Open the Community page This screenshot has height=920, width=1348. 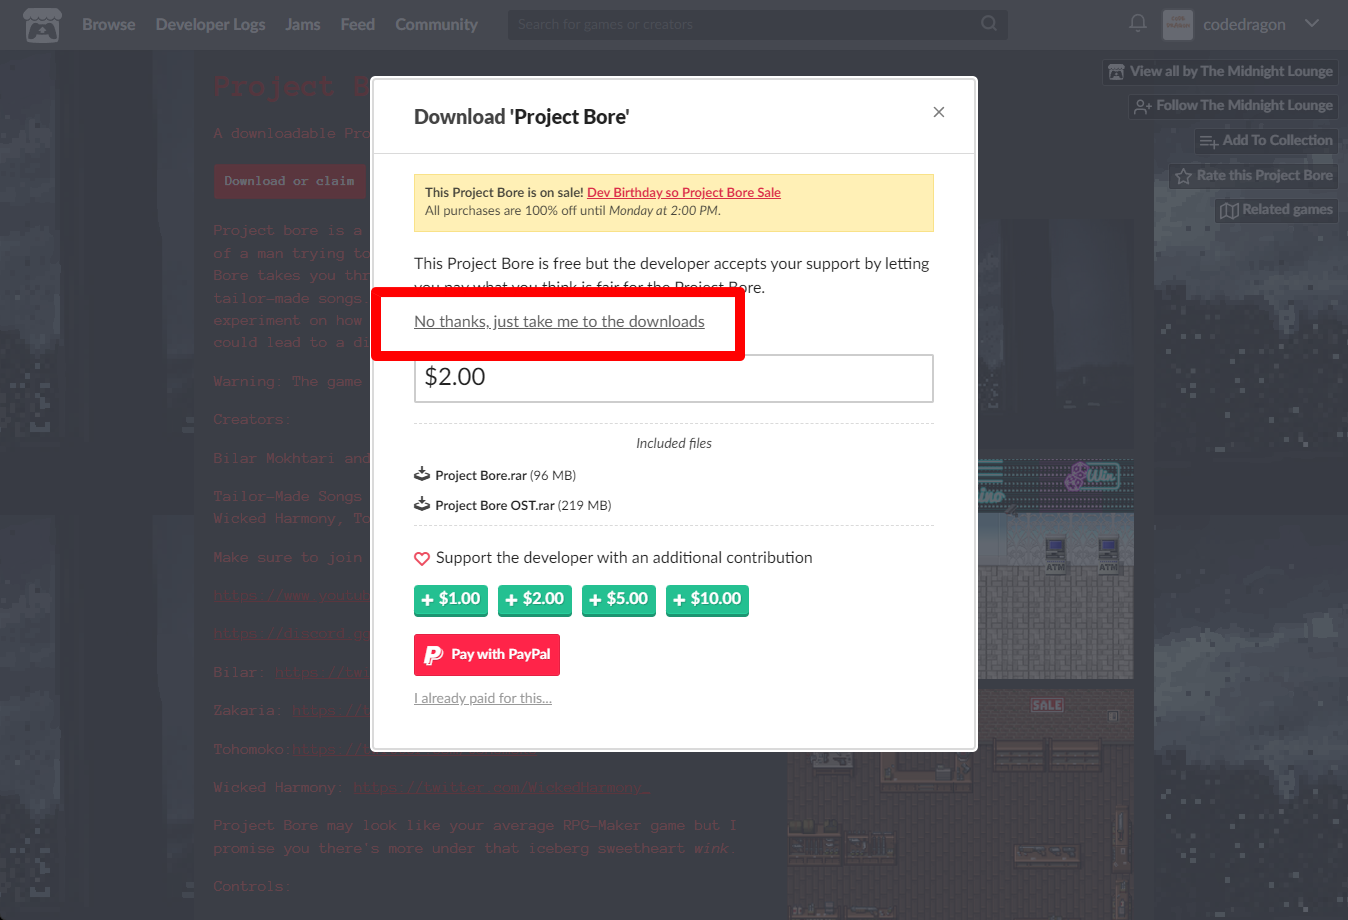(436, 25)
